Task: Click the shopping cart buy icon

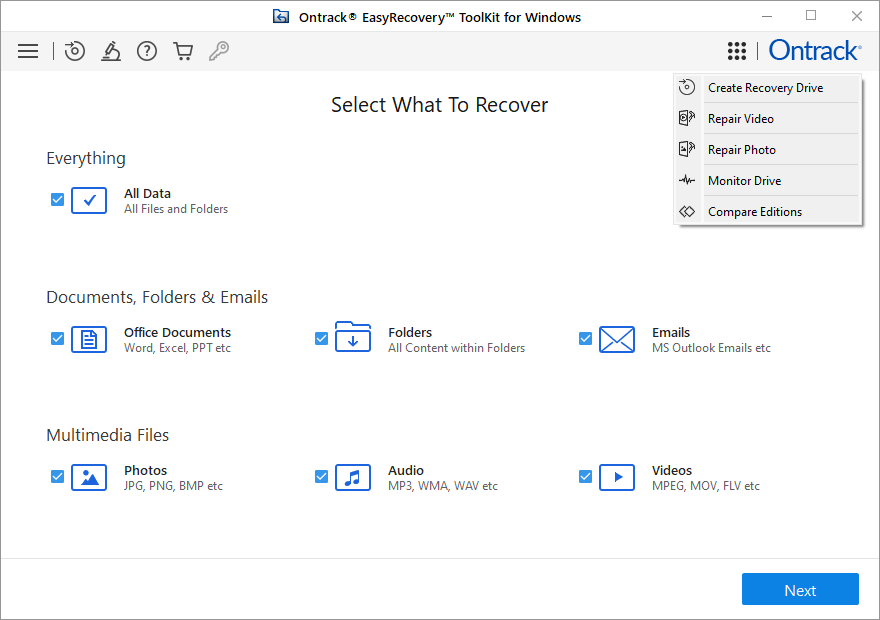Action: click(183, 51)
